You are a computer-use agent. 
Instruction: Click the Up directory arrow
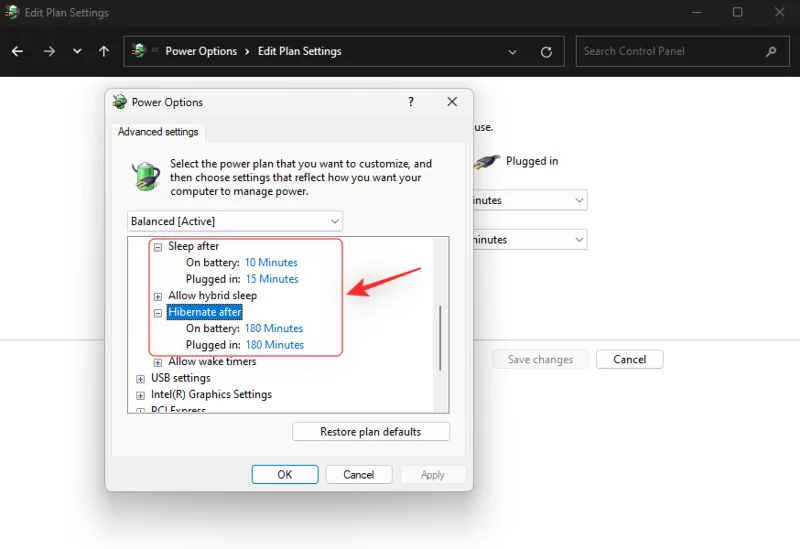[x=104, y=51]
